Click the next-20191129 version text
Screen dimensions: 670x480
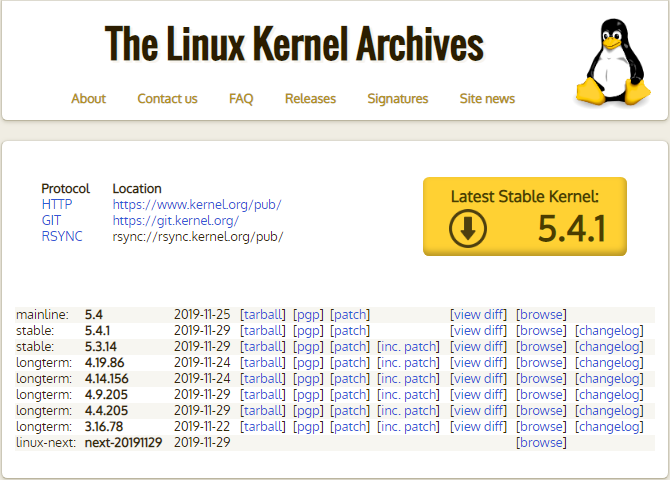coord(123,442)
